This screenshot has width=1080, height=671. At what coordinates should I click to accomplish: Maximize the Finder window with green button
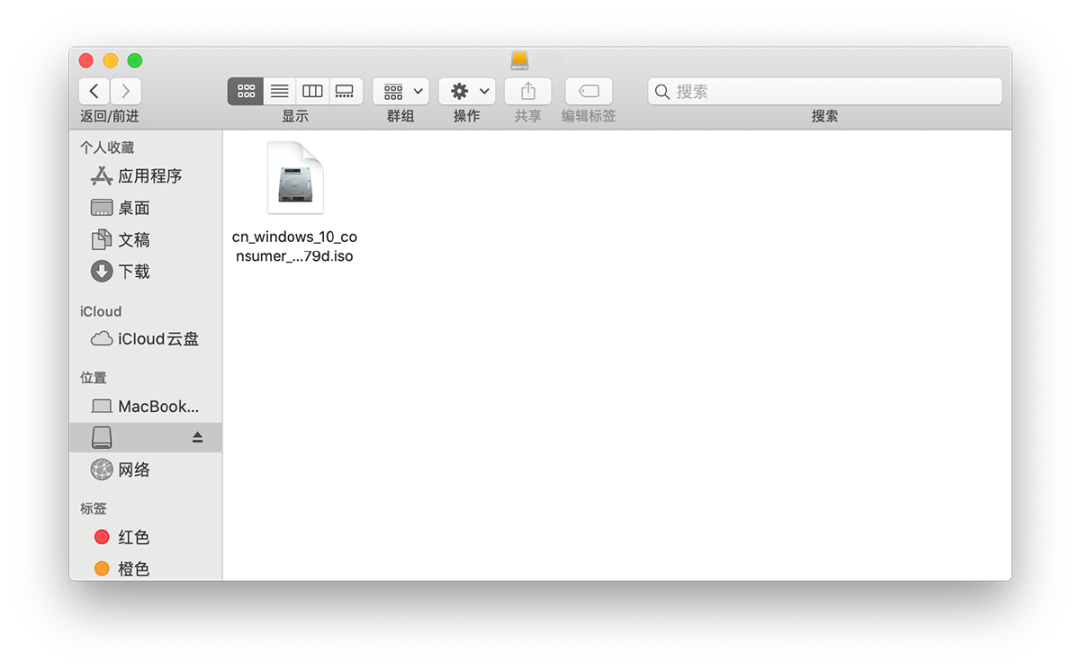(135, 61)
